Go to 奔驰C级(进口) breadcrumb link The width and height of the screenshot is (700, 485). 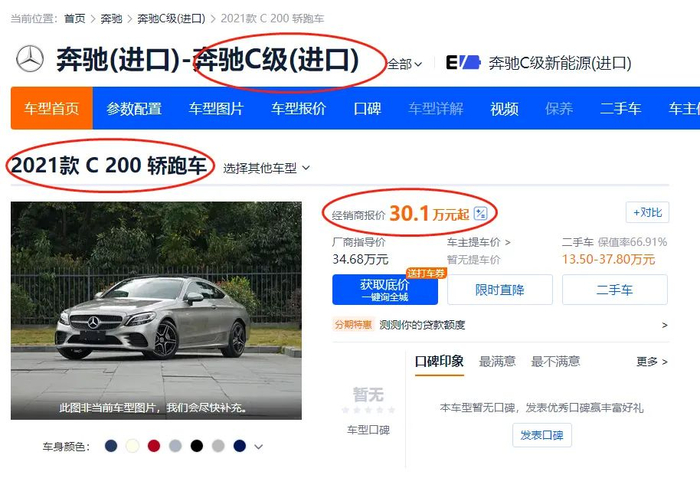(171, 19)
